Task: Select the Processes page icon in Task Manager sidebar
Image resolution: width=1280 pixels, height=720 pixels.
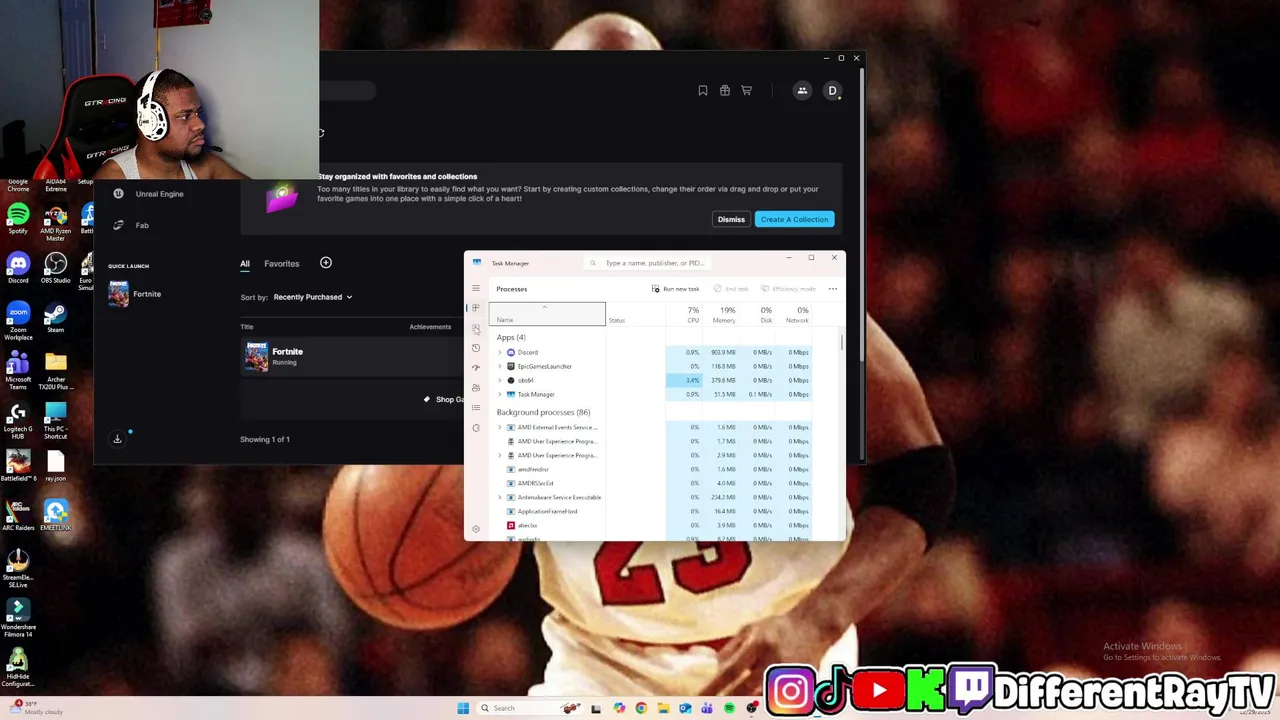Action: (x=476, y=308)
